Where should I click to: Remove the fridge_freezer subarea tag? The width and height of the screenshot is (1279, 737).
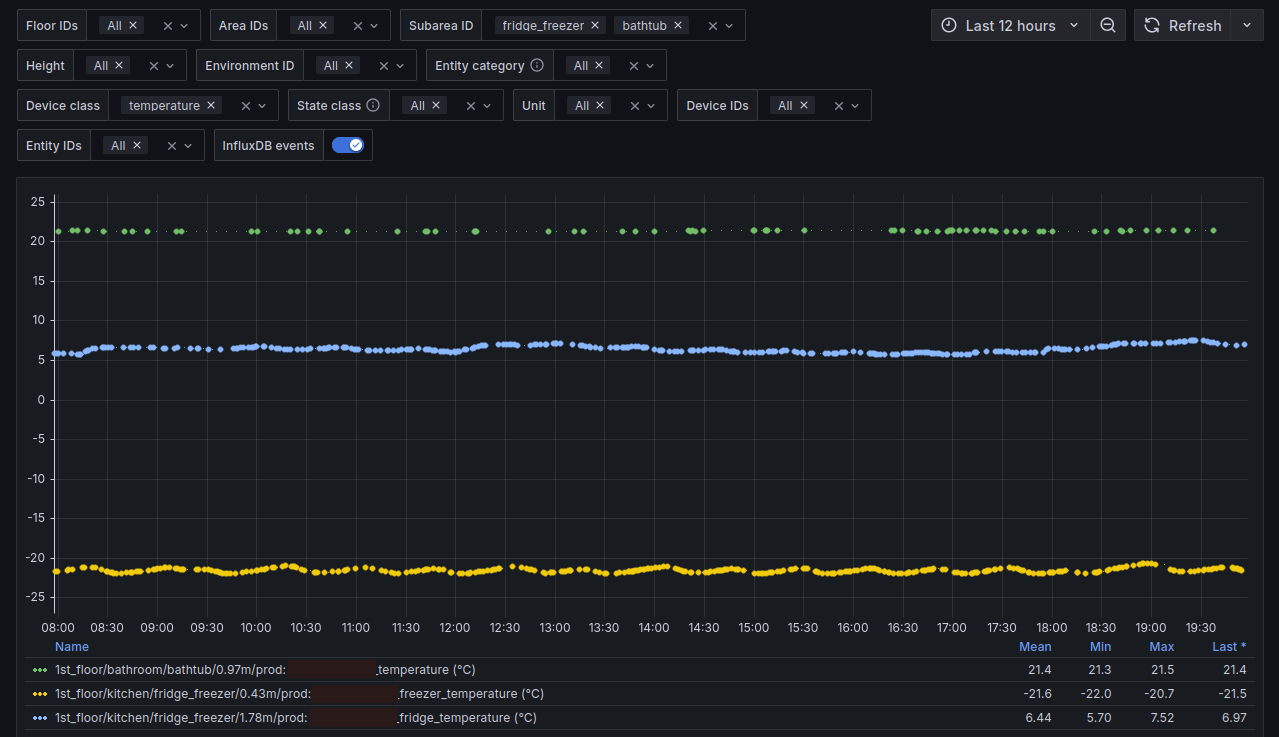pyautogui.click(x=595, y=26)
